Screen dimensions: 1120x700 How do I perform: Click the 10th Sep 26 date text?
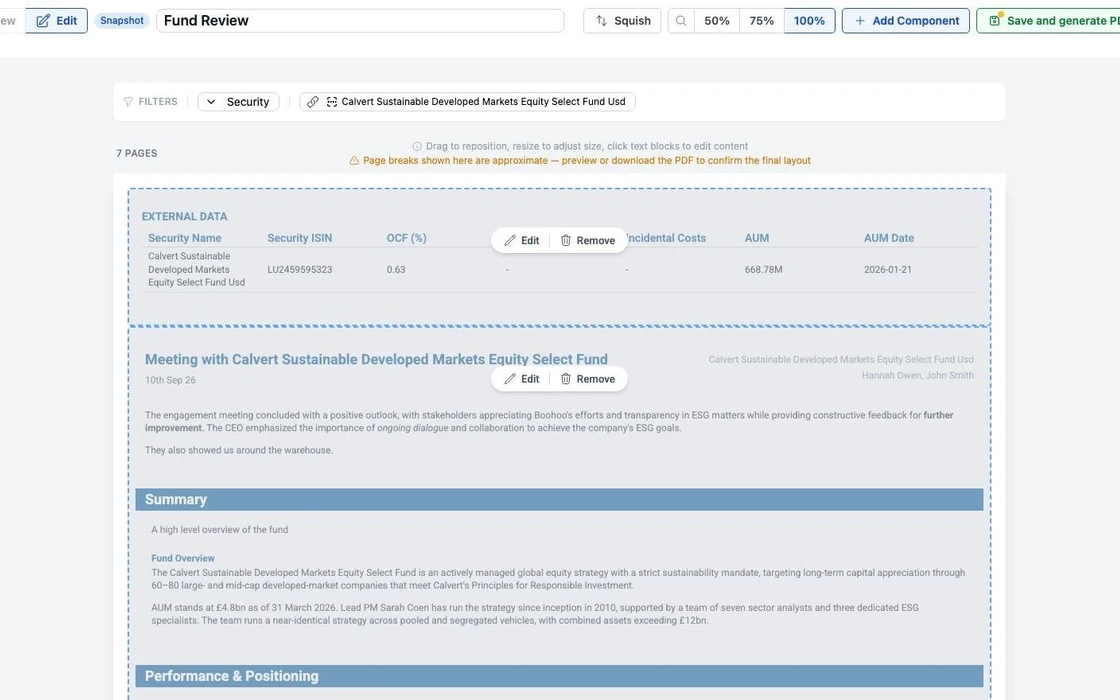[170, 380]
